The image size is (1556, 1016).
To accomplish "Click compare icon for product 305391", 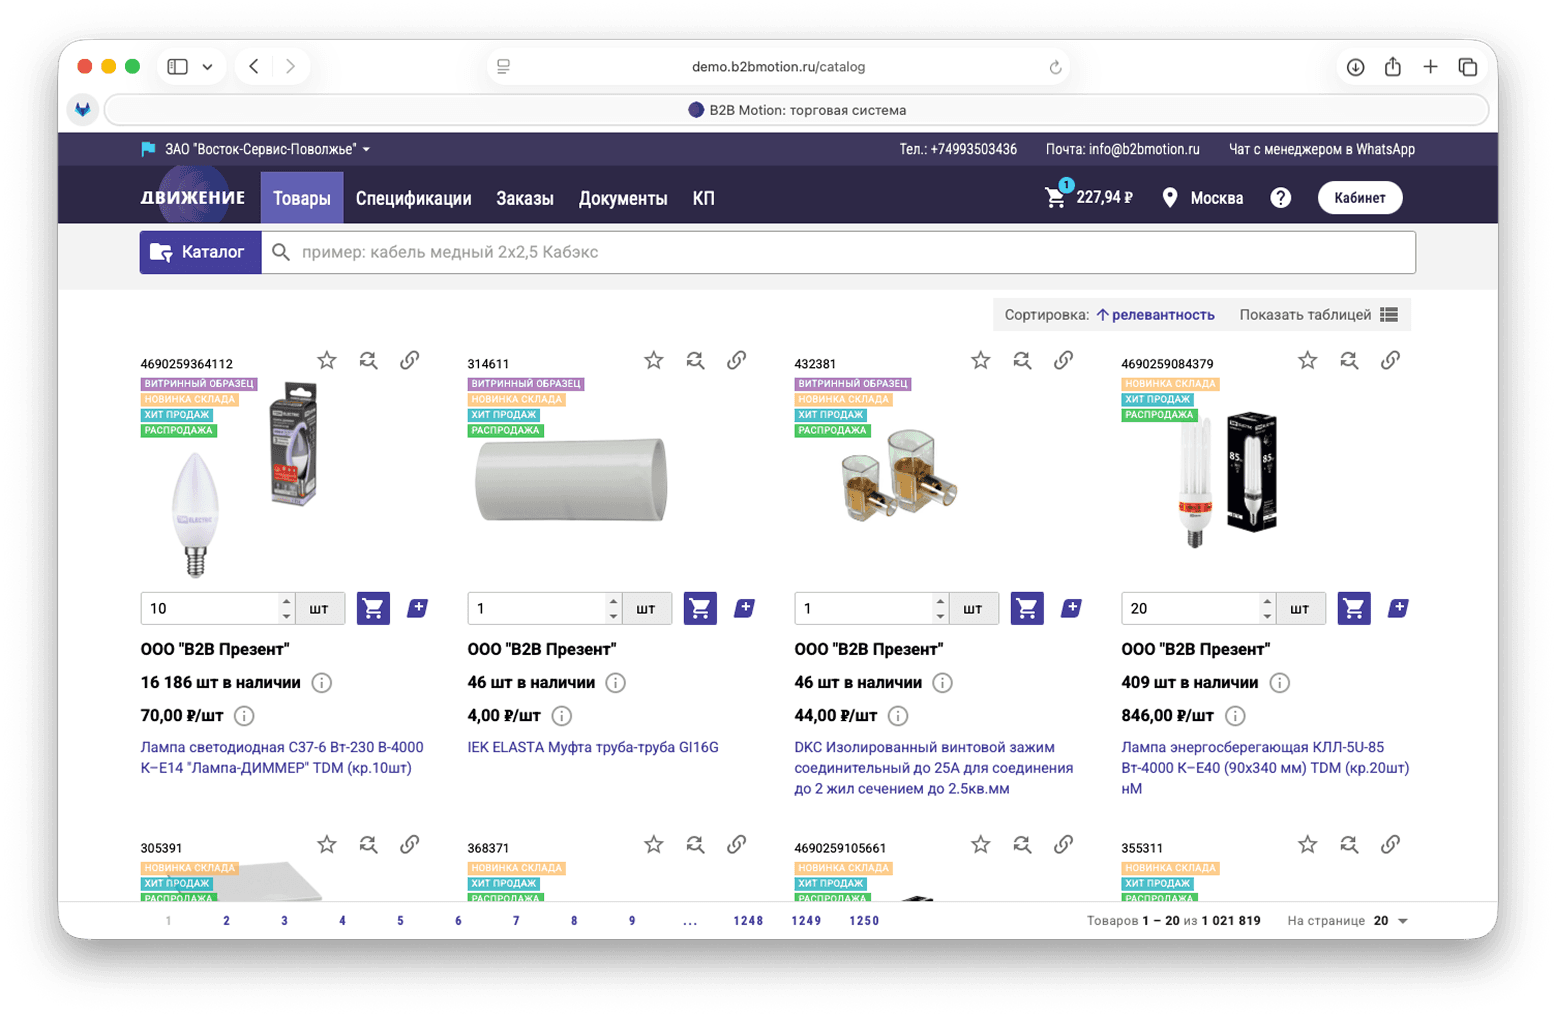I will point(368,845).
